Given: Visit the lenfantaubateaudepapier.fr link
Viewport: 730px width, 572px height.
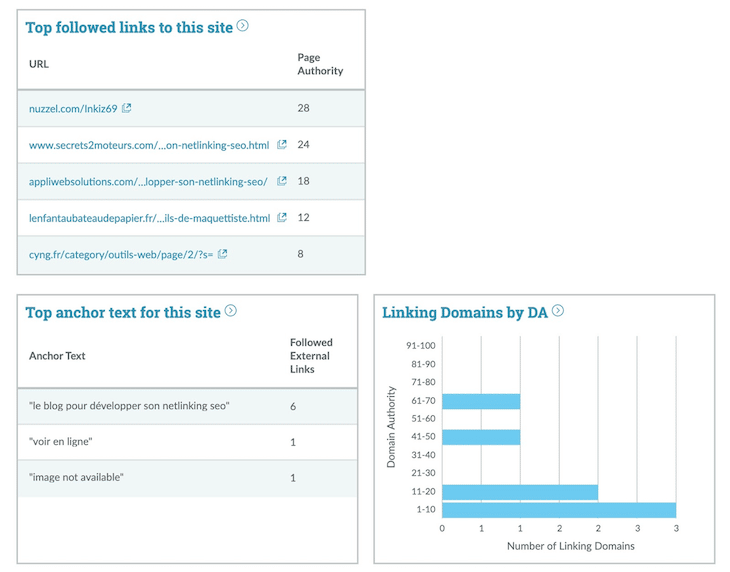Looking at the screenshot, I should [149, 218].
